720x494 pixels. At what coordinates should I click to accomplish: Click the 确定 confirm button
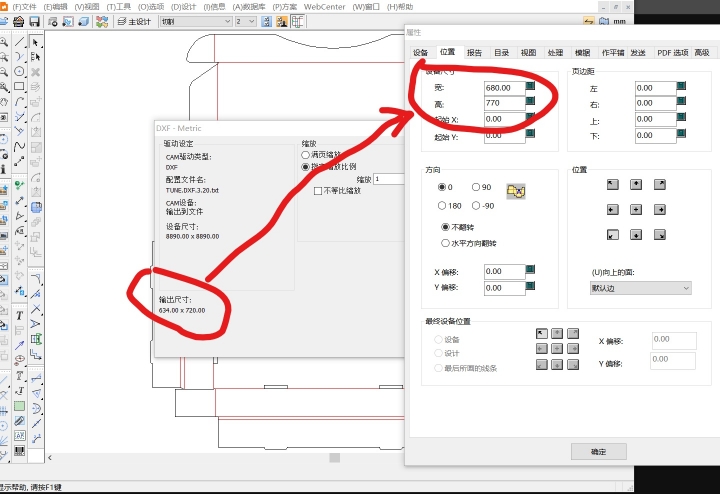598,451
